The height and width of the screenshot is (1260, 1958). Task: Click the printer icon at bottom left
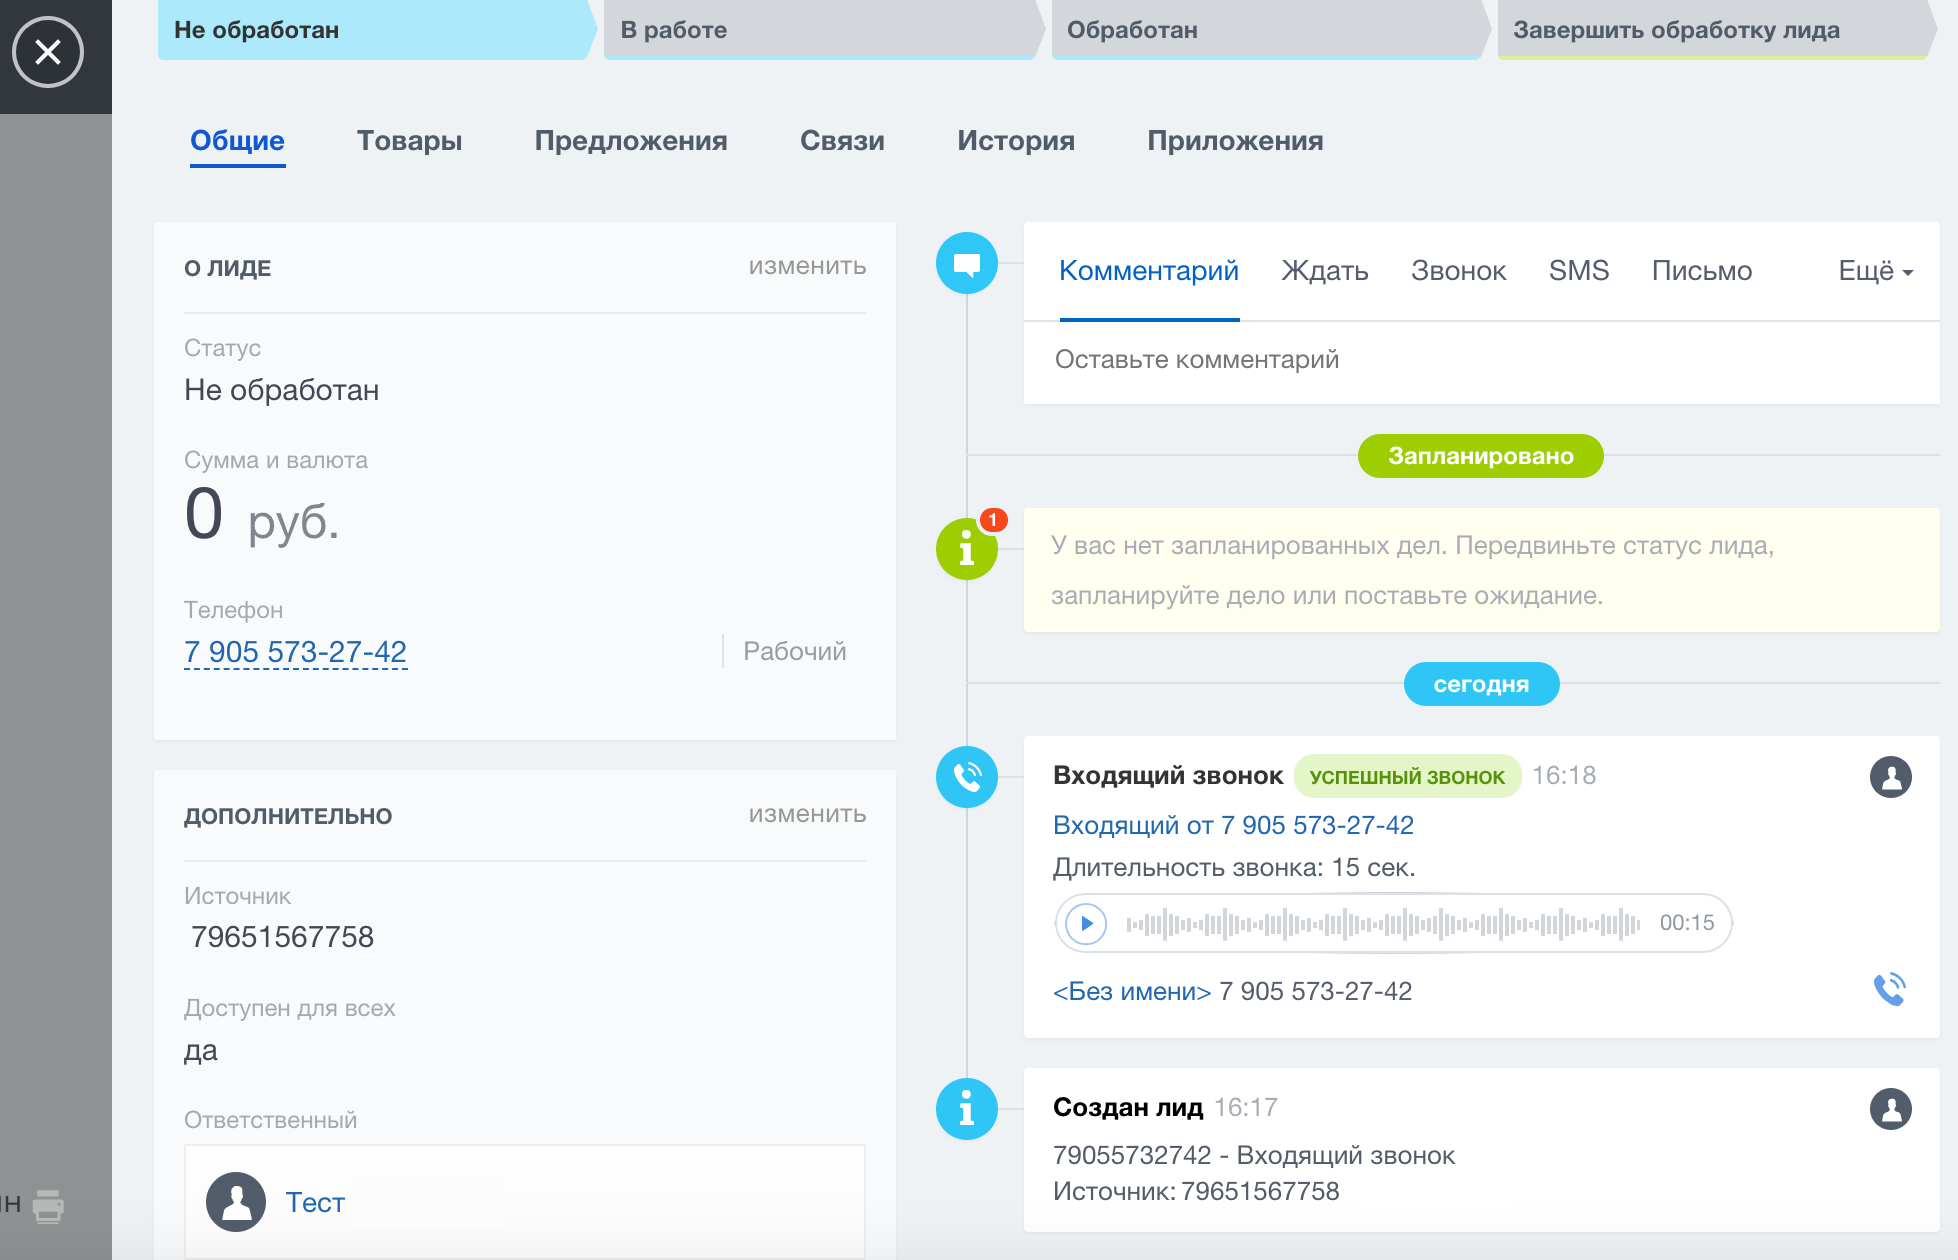coord(48,1205)
